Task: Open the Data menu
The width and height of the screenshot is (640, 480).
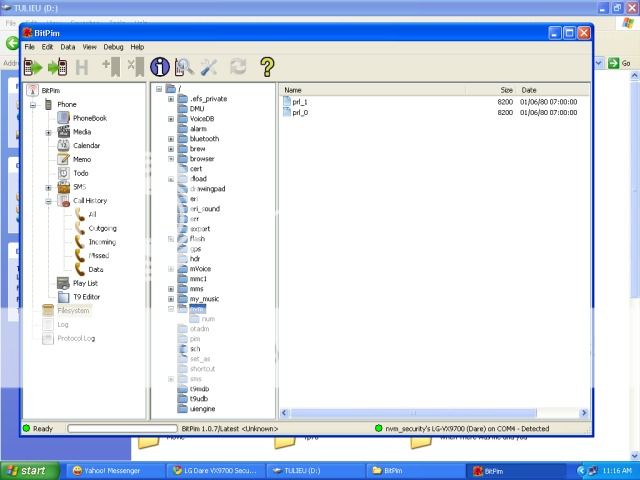Action: (x=67, y=47)
